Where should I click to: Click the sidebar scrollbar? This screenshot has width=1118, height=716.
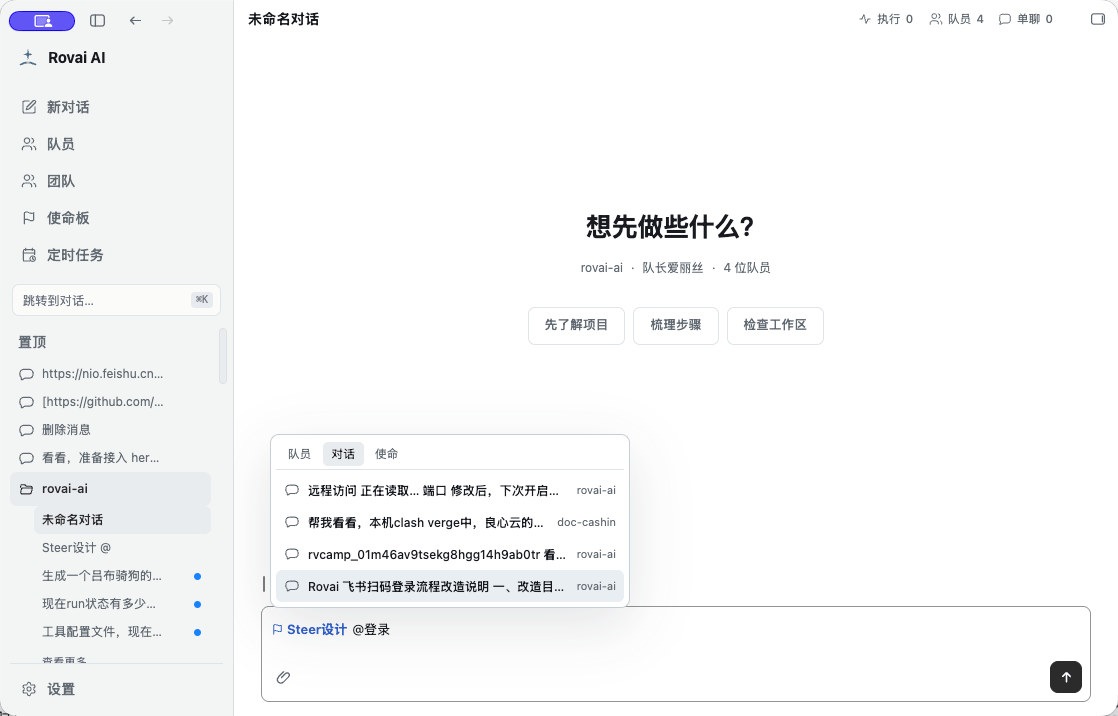[222, 356]
